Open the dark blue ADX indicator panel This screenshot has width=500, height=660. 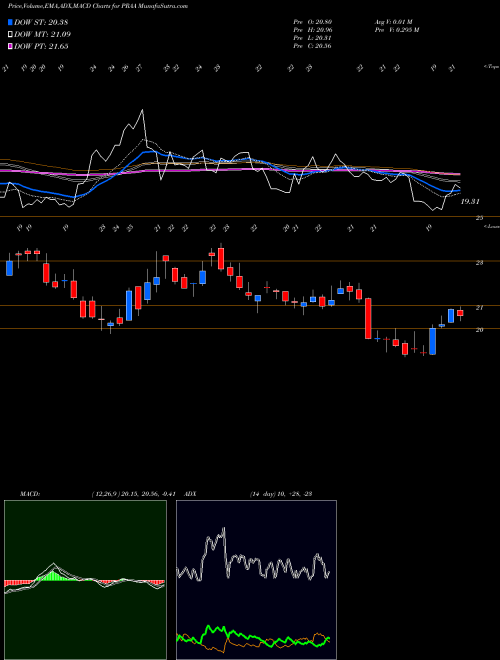[256, 580]
